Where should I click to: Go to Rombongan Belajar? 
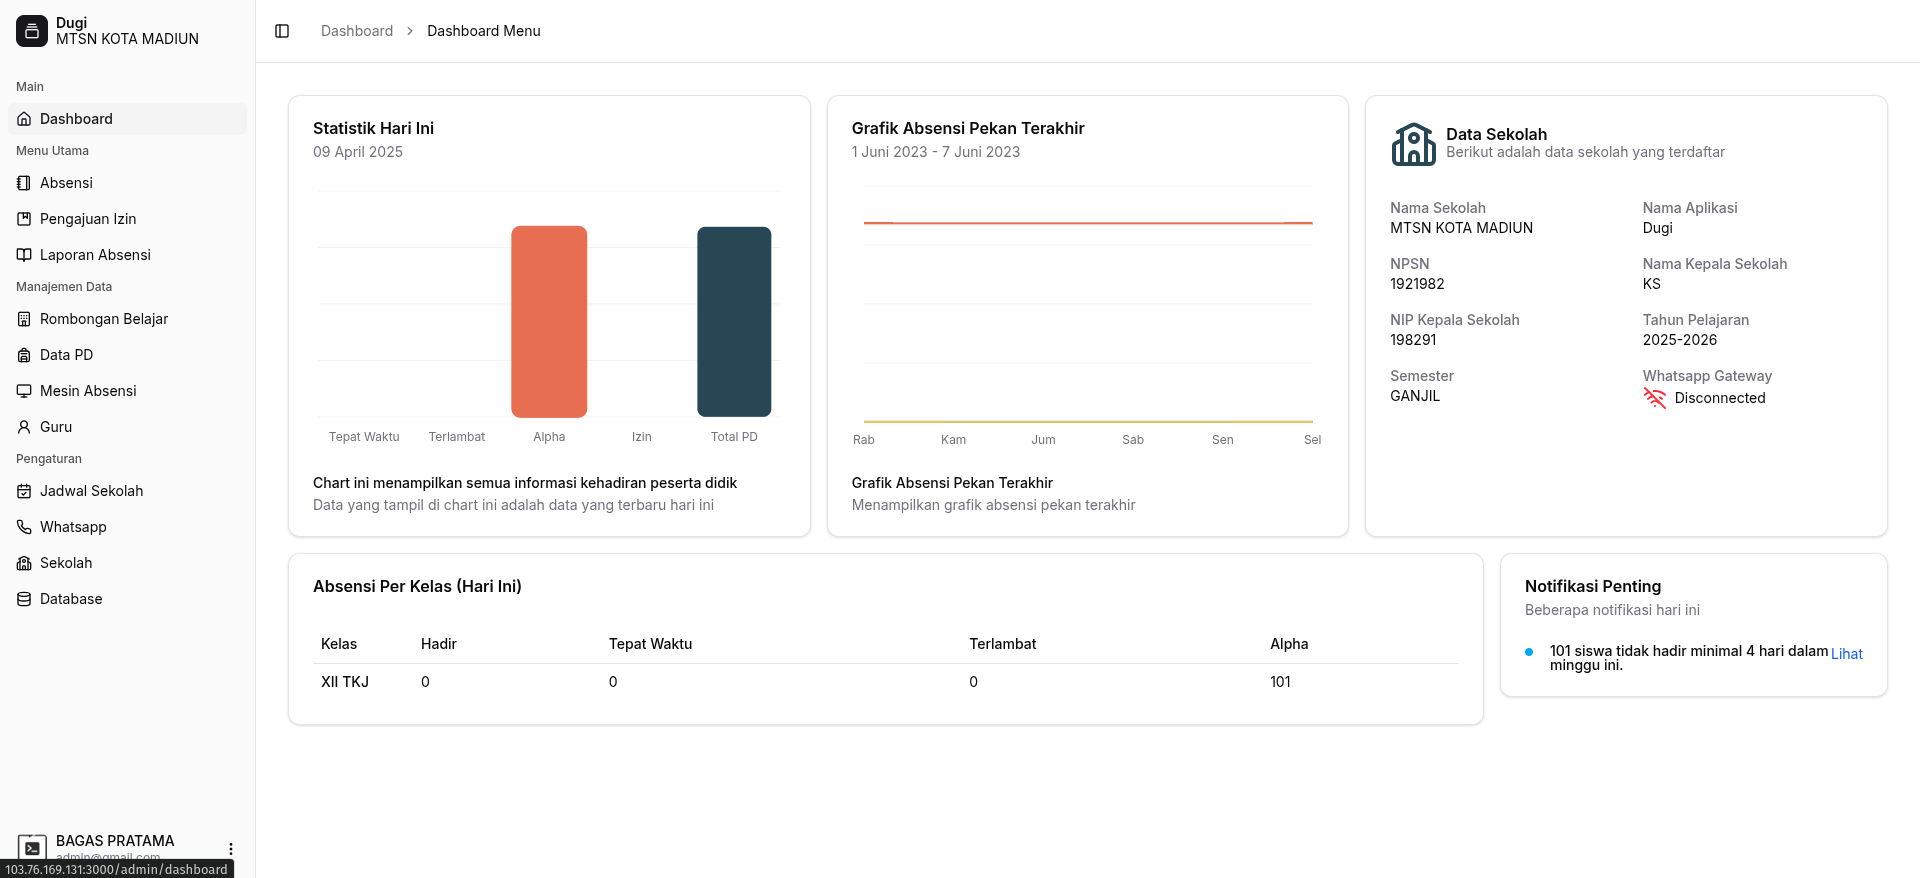click(x=104, y=319)
